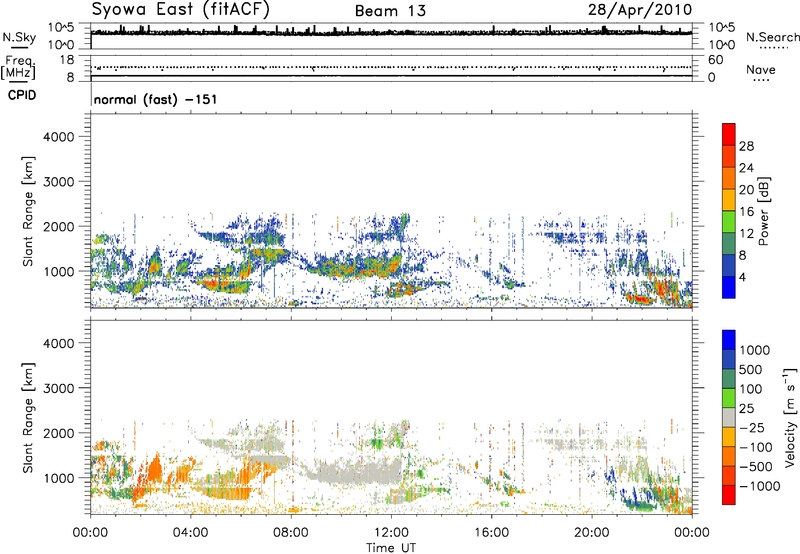Screen dimensions: 800x554
Task: Click the 'Syowa East (fitACF)' plot title
Action: point(180,9)
